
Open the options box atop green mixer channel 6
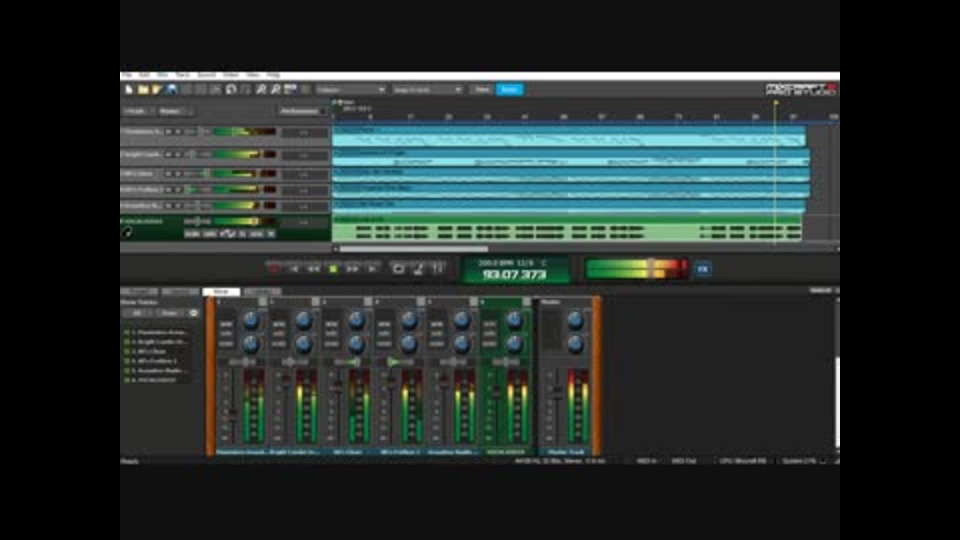tap(525, 302)
